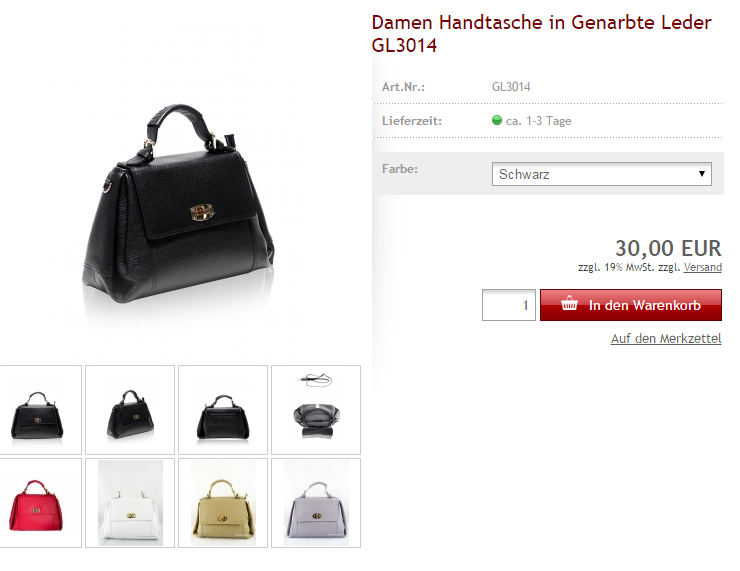740x571 pixels.
Task: Click the 30,00 EUR price text
Action: 668,248
